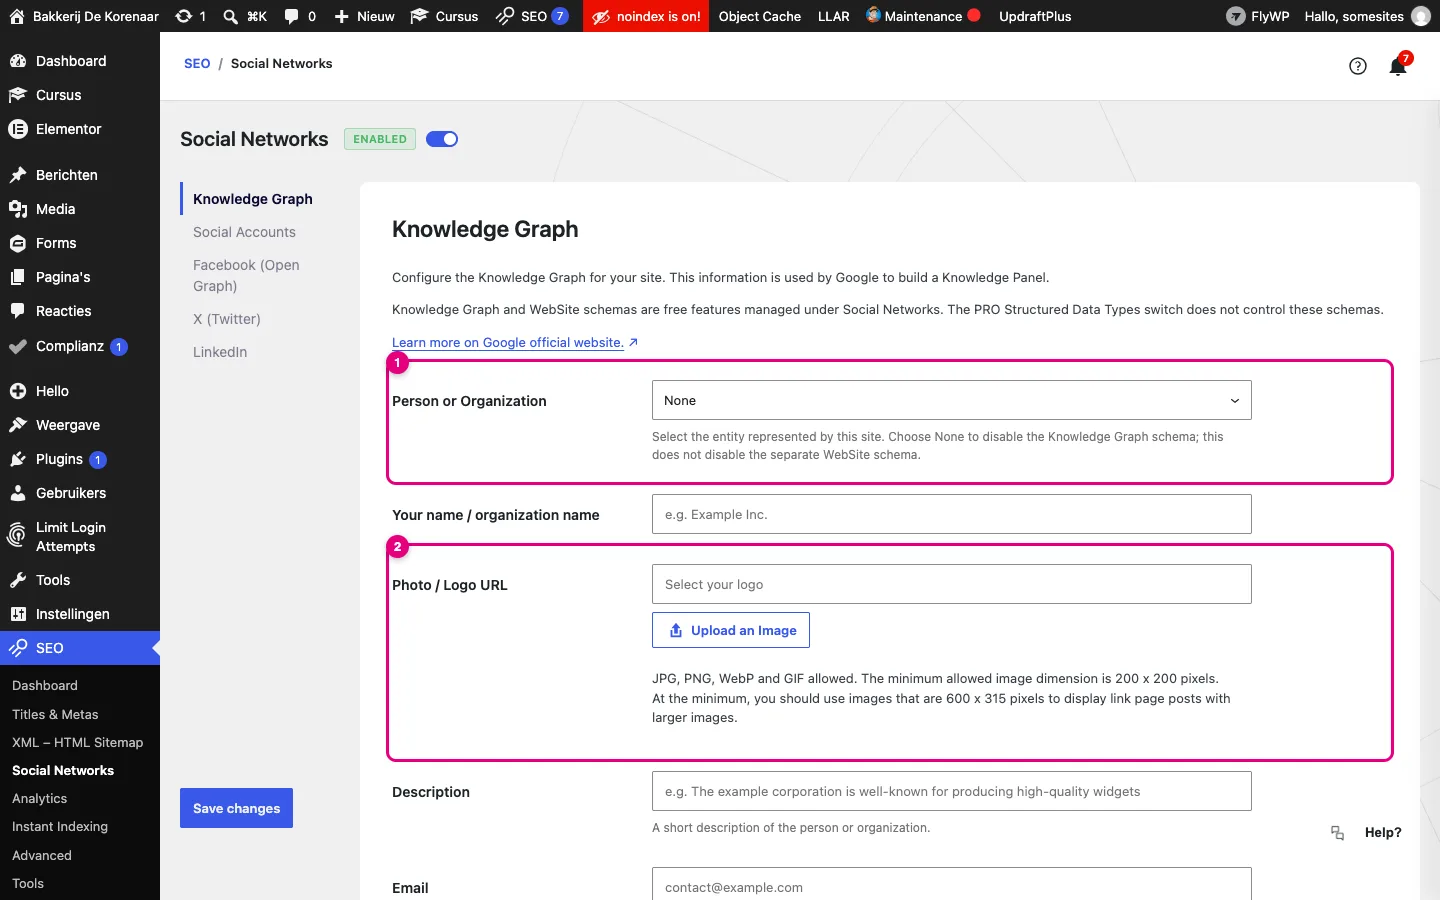Switch to the Social Accounts tab
Screen dimensions: 1440x900
[244, 232]
